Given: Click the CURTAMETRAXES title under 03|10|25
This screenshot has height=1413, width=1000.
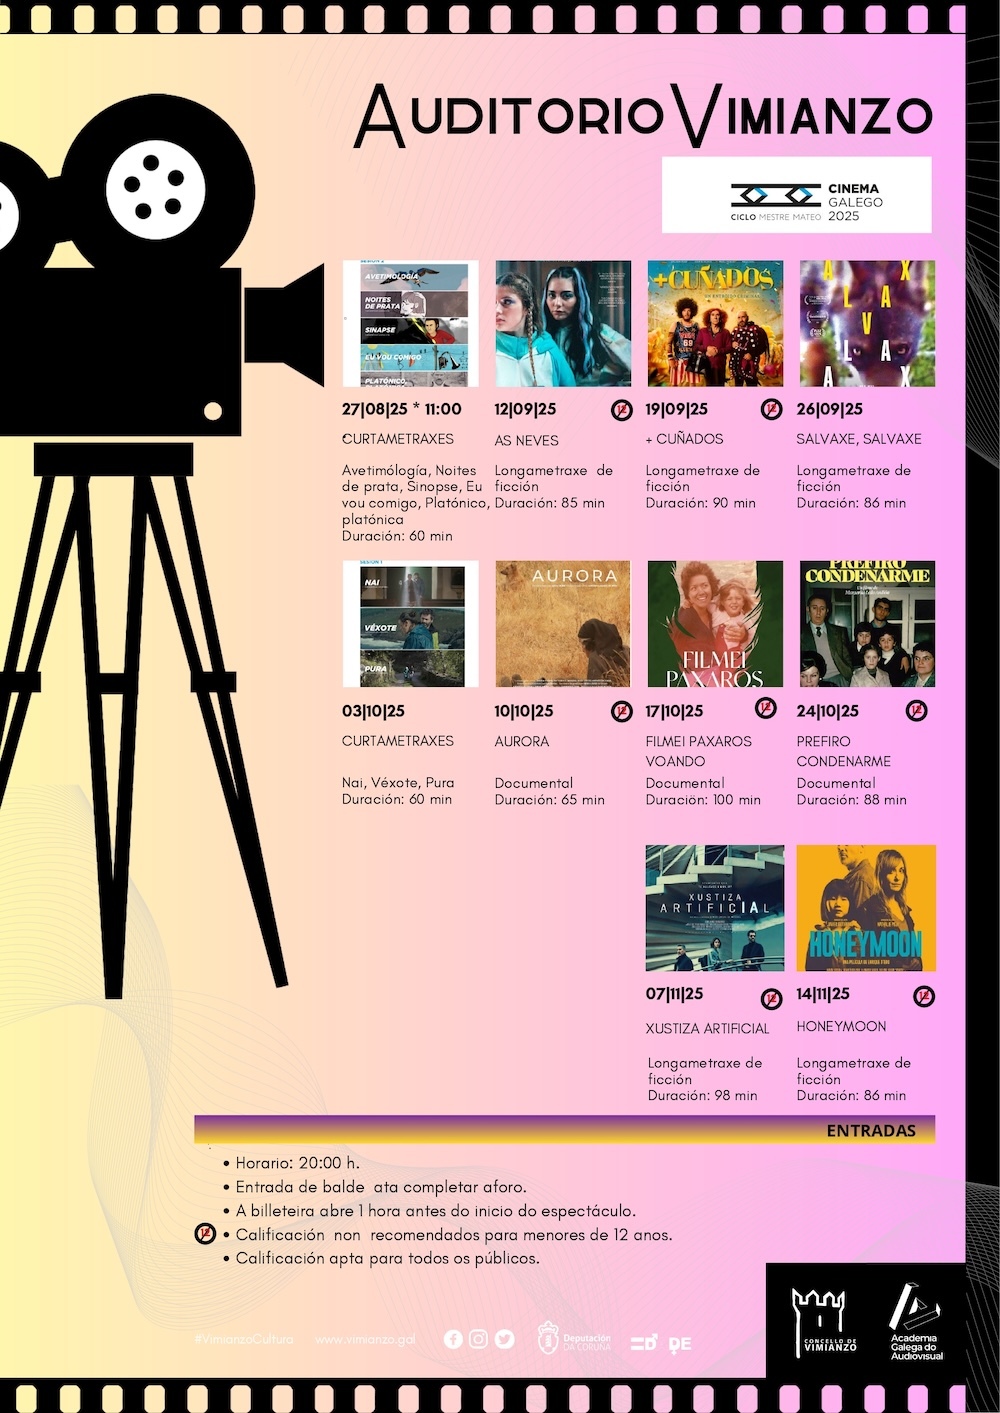Looking at the screenshot, I should (x=398, y=741).
